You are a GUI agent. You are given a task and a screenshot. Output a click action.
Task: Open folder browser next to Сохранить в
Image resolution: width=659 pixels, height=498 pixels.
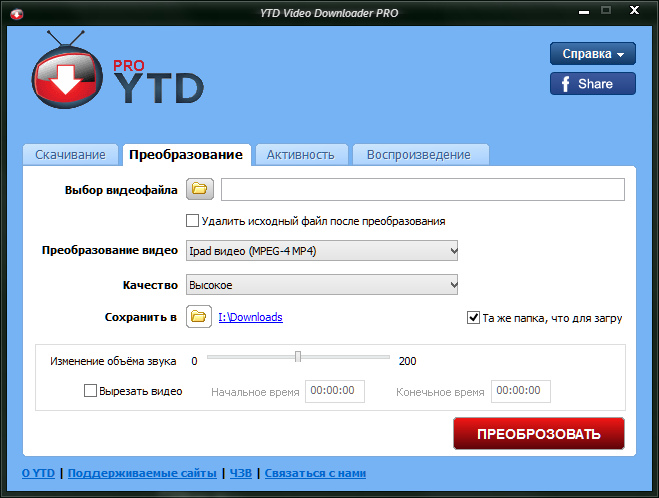coord(198,316)
